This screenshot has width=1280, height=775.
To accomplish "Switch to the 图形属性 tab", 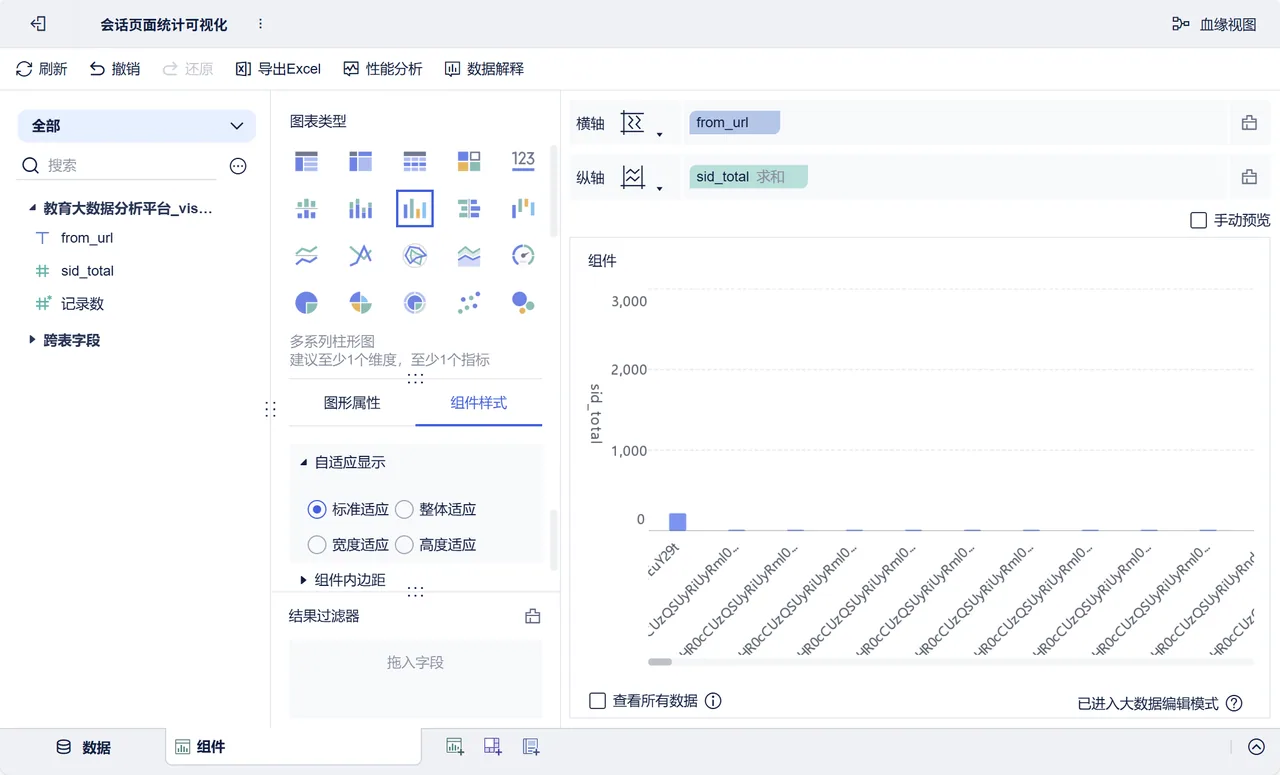I will pyautogui.click(x=352, y=403).
